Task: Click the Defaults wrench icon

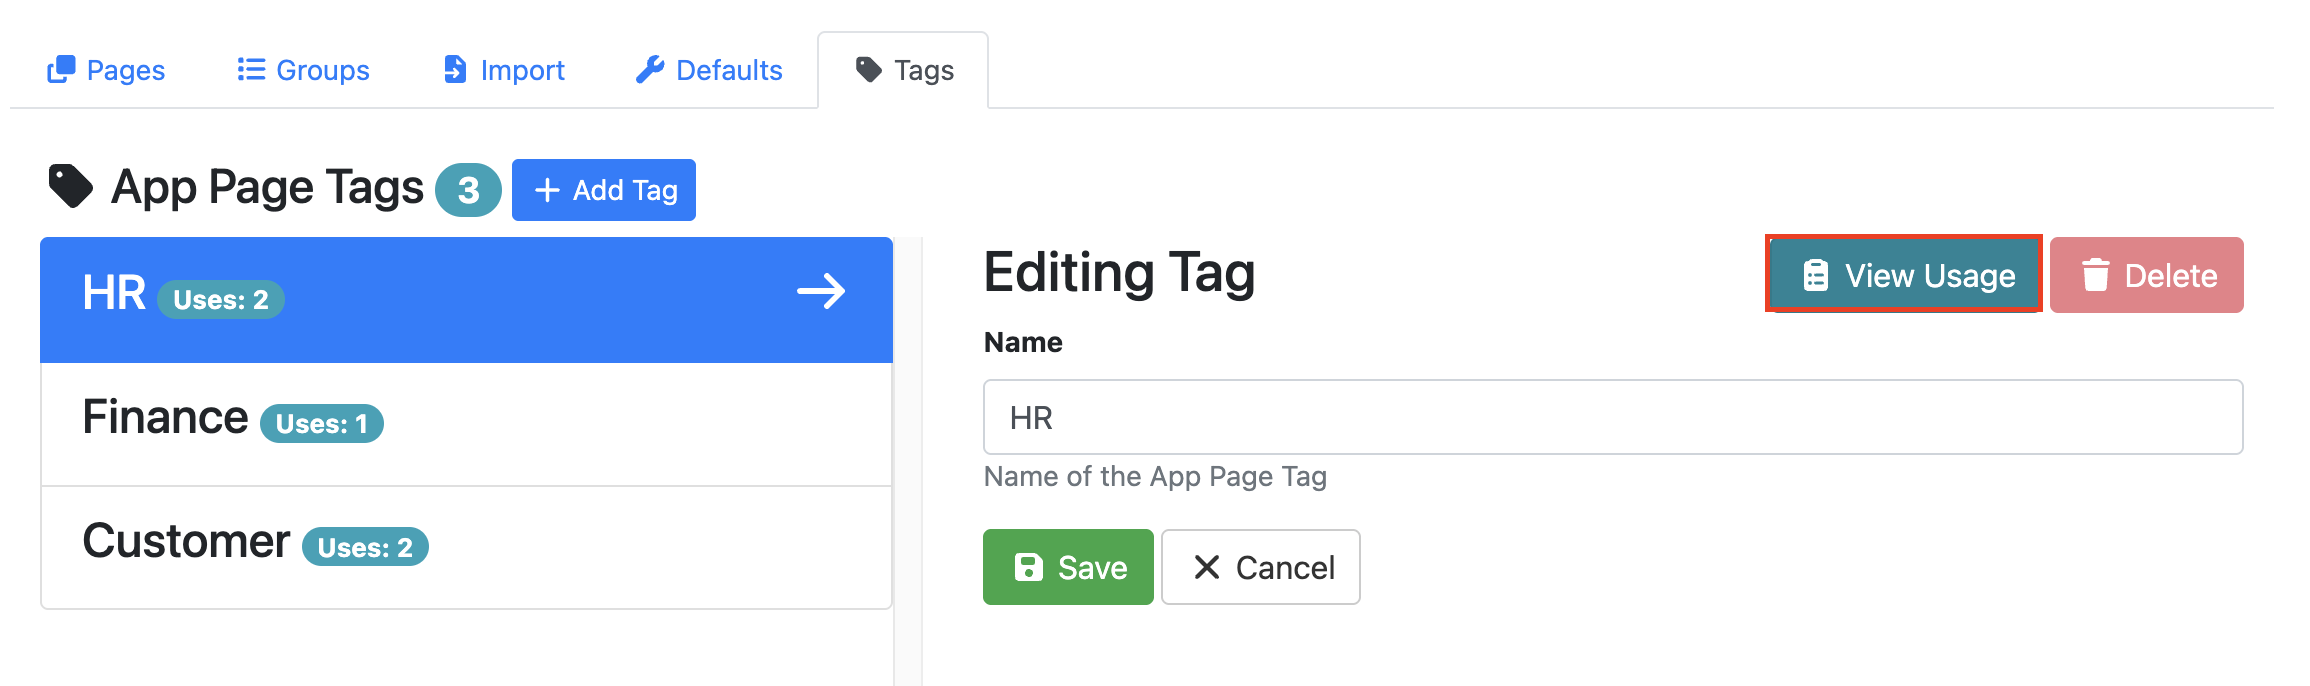Action: click(650, 69)
